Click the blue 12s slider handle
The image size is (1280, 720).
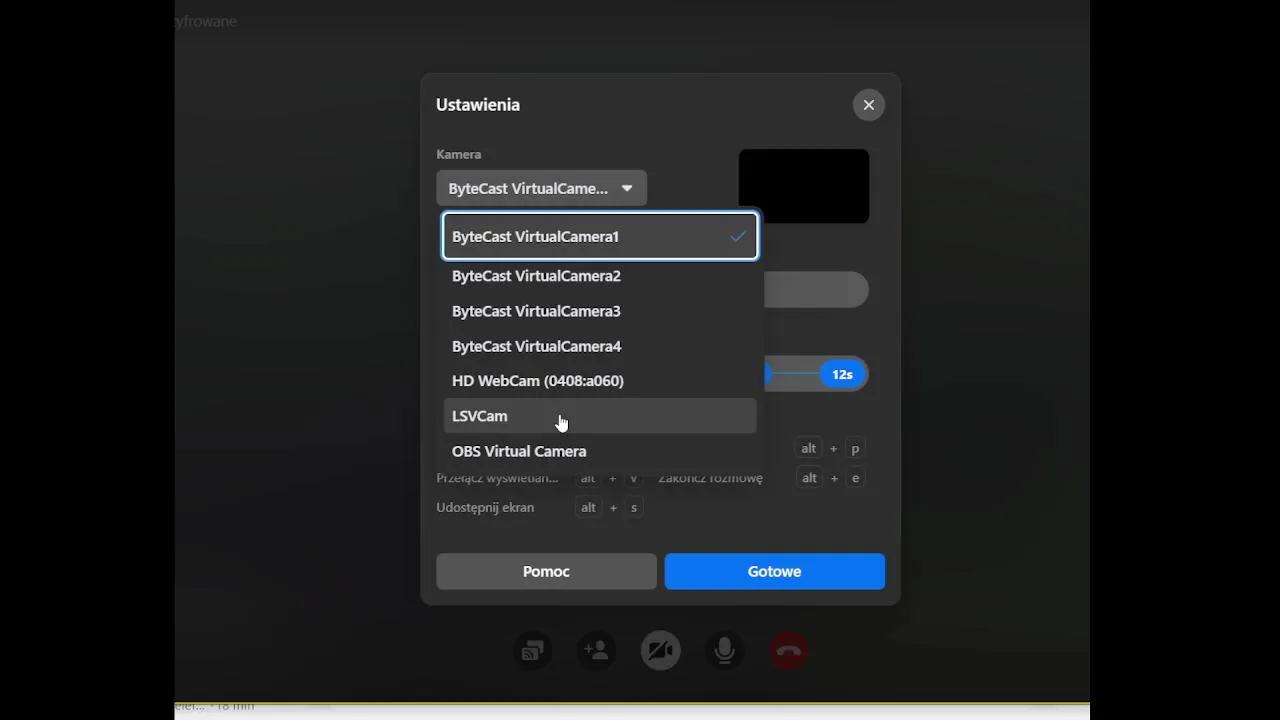click(842, 374)
